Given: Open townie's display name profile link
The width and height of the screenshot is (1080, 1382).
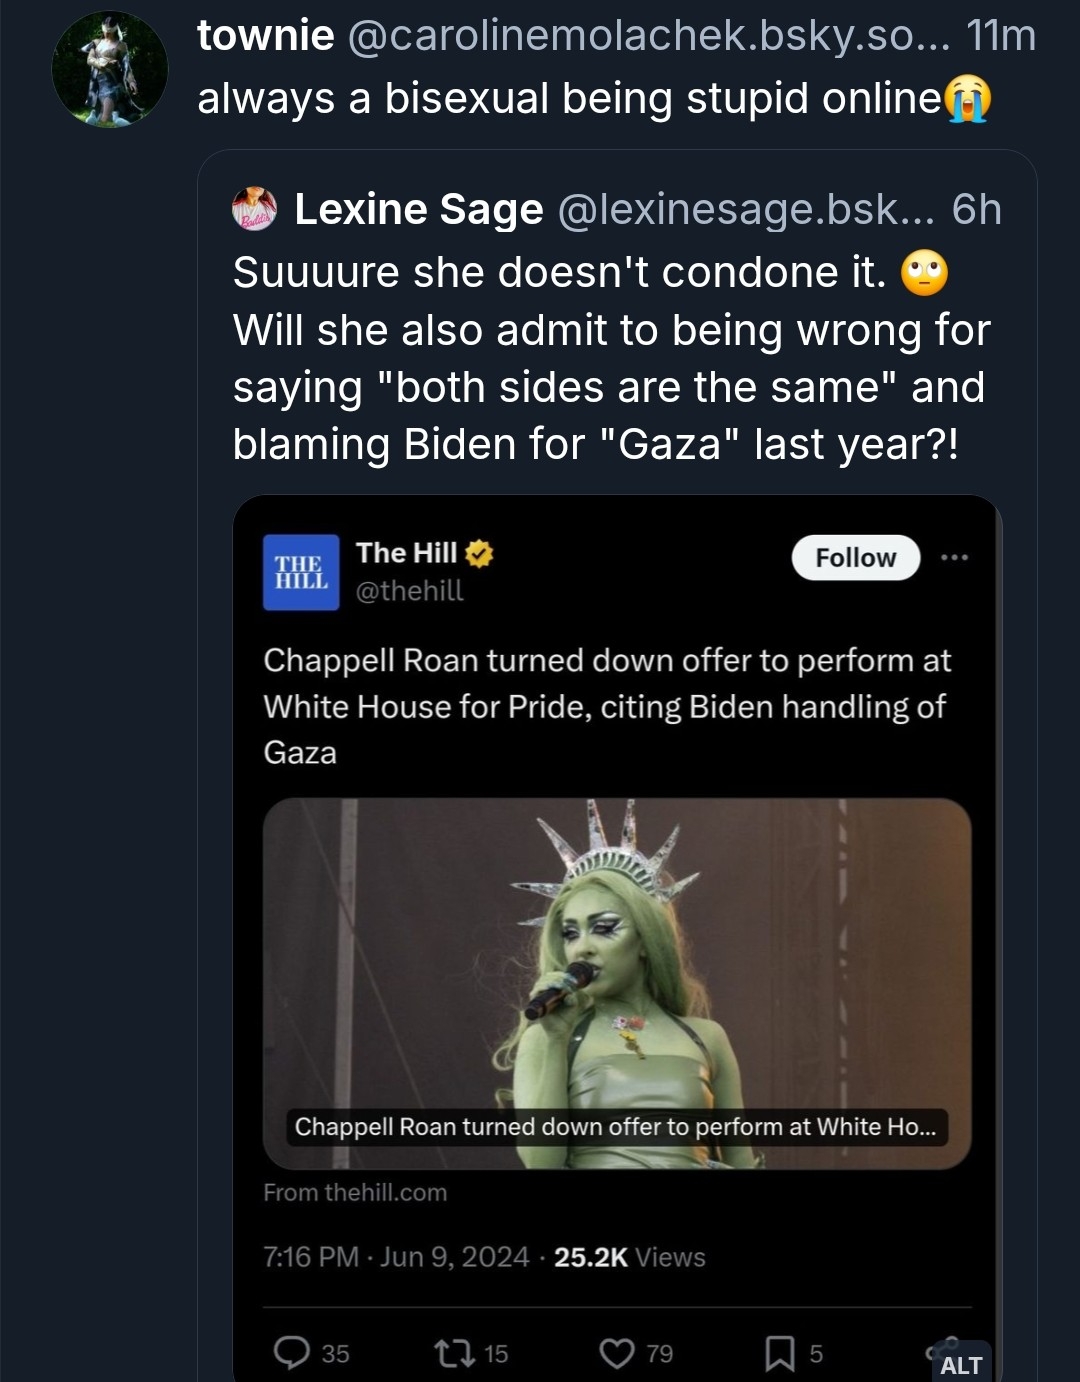Looking at the screenshot, I should point(266,36).
